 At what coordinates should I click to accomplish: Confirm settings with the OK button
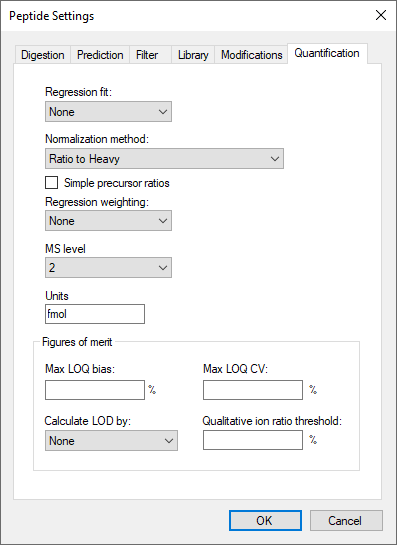(265, 520)
